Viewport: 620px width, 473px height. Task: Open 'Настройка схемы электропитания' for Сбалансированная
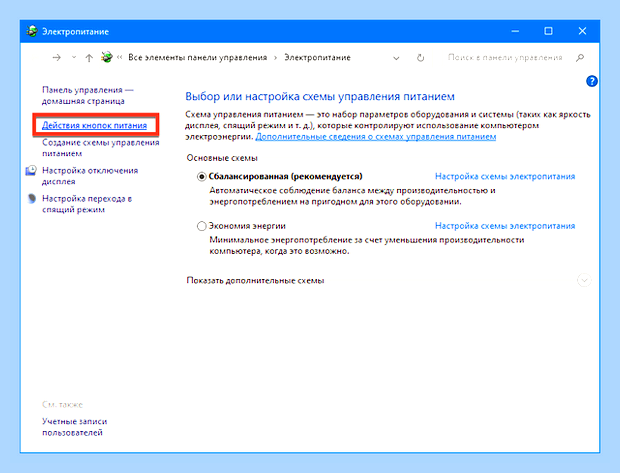(x=505, y=176)
